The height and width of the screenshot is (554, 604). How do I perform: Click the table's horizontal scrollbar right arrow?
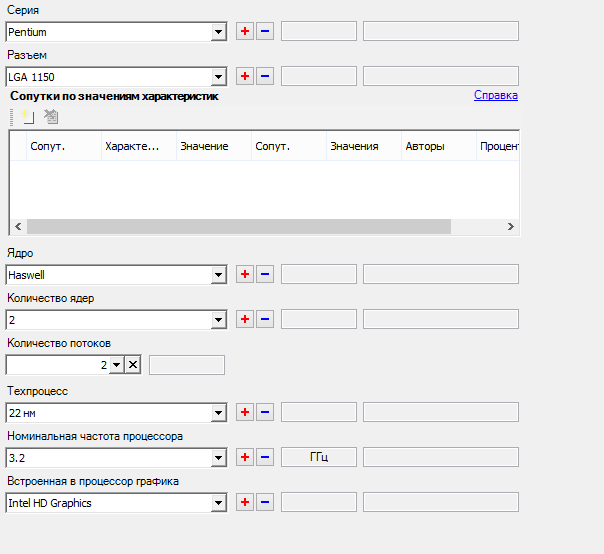point(510,227)
